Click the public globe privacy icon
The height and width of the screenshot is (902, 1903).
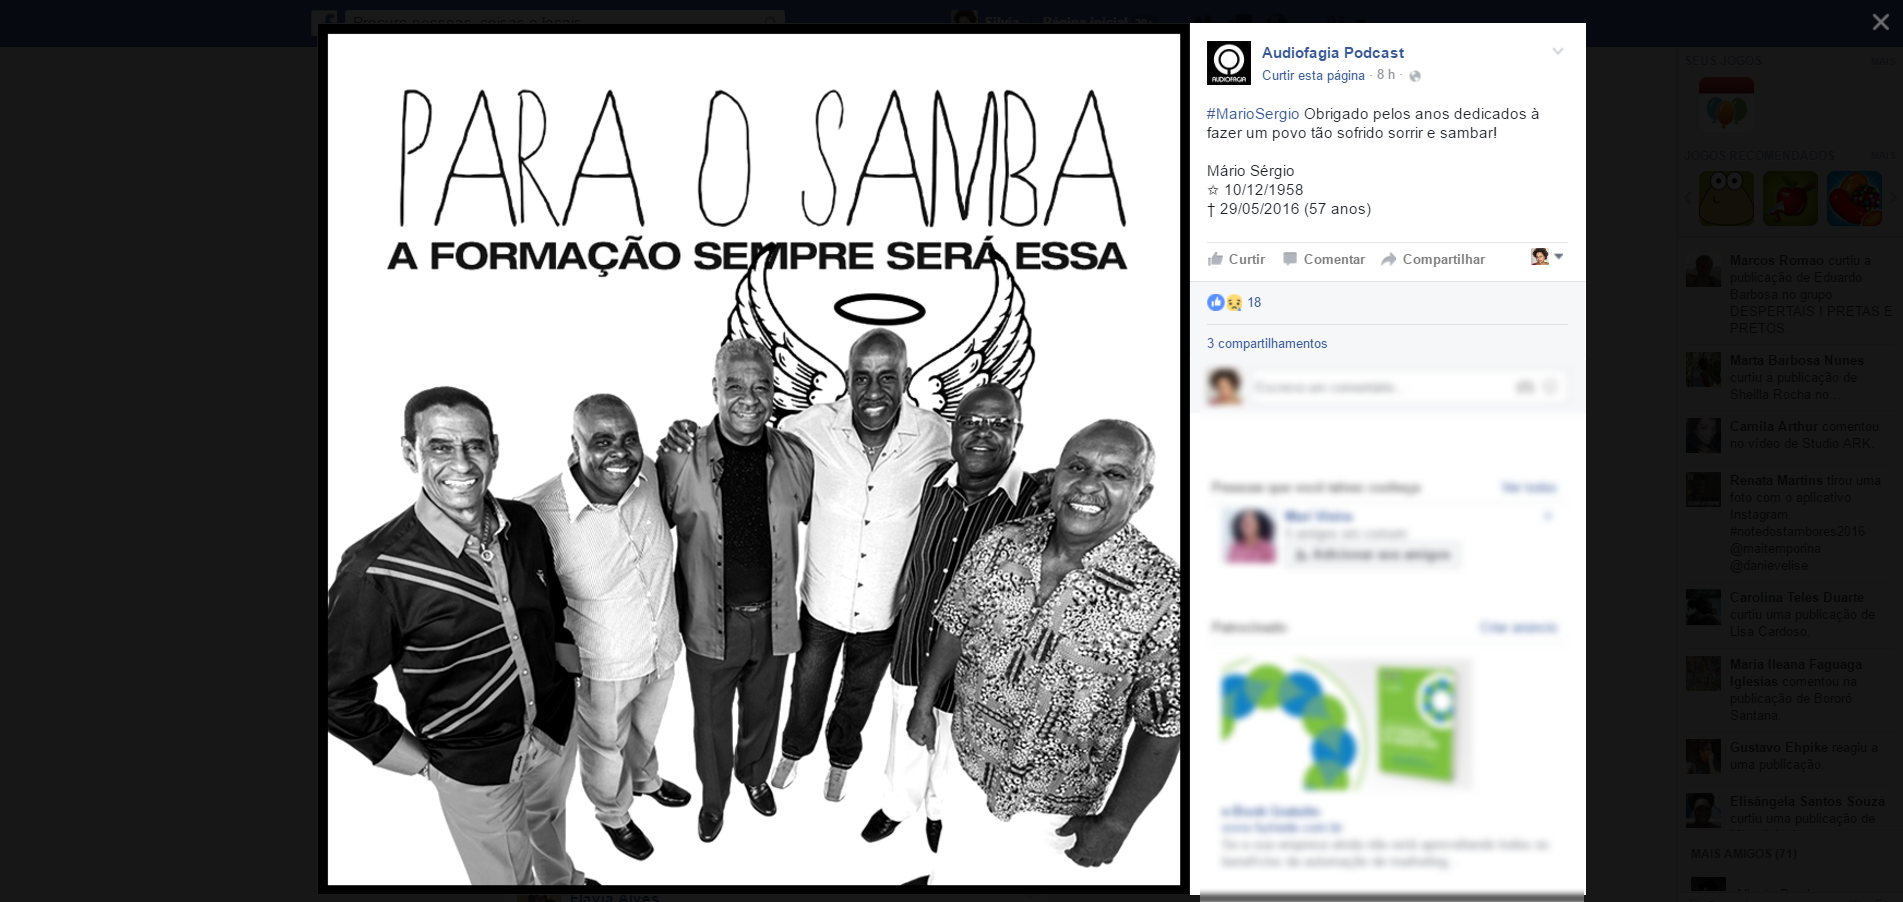(x=1415, y=76)
